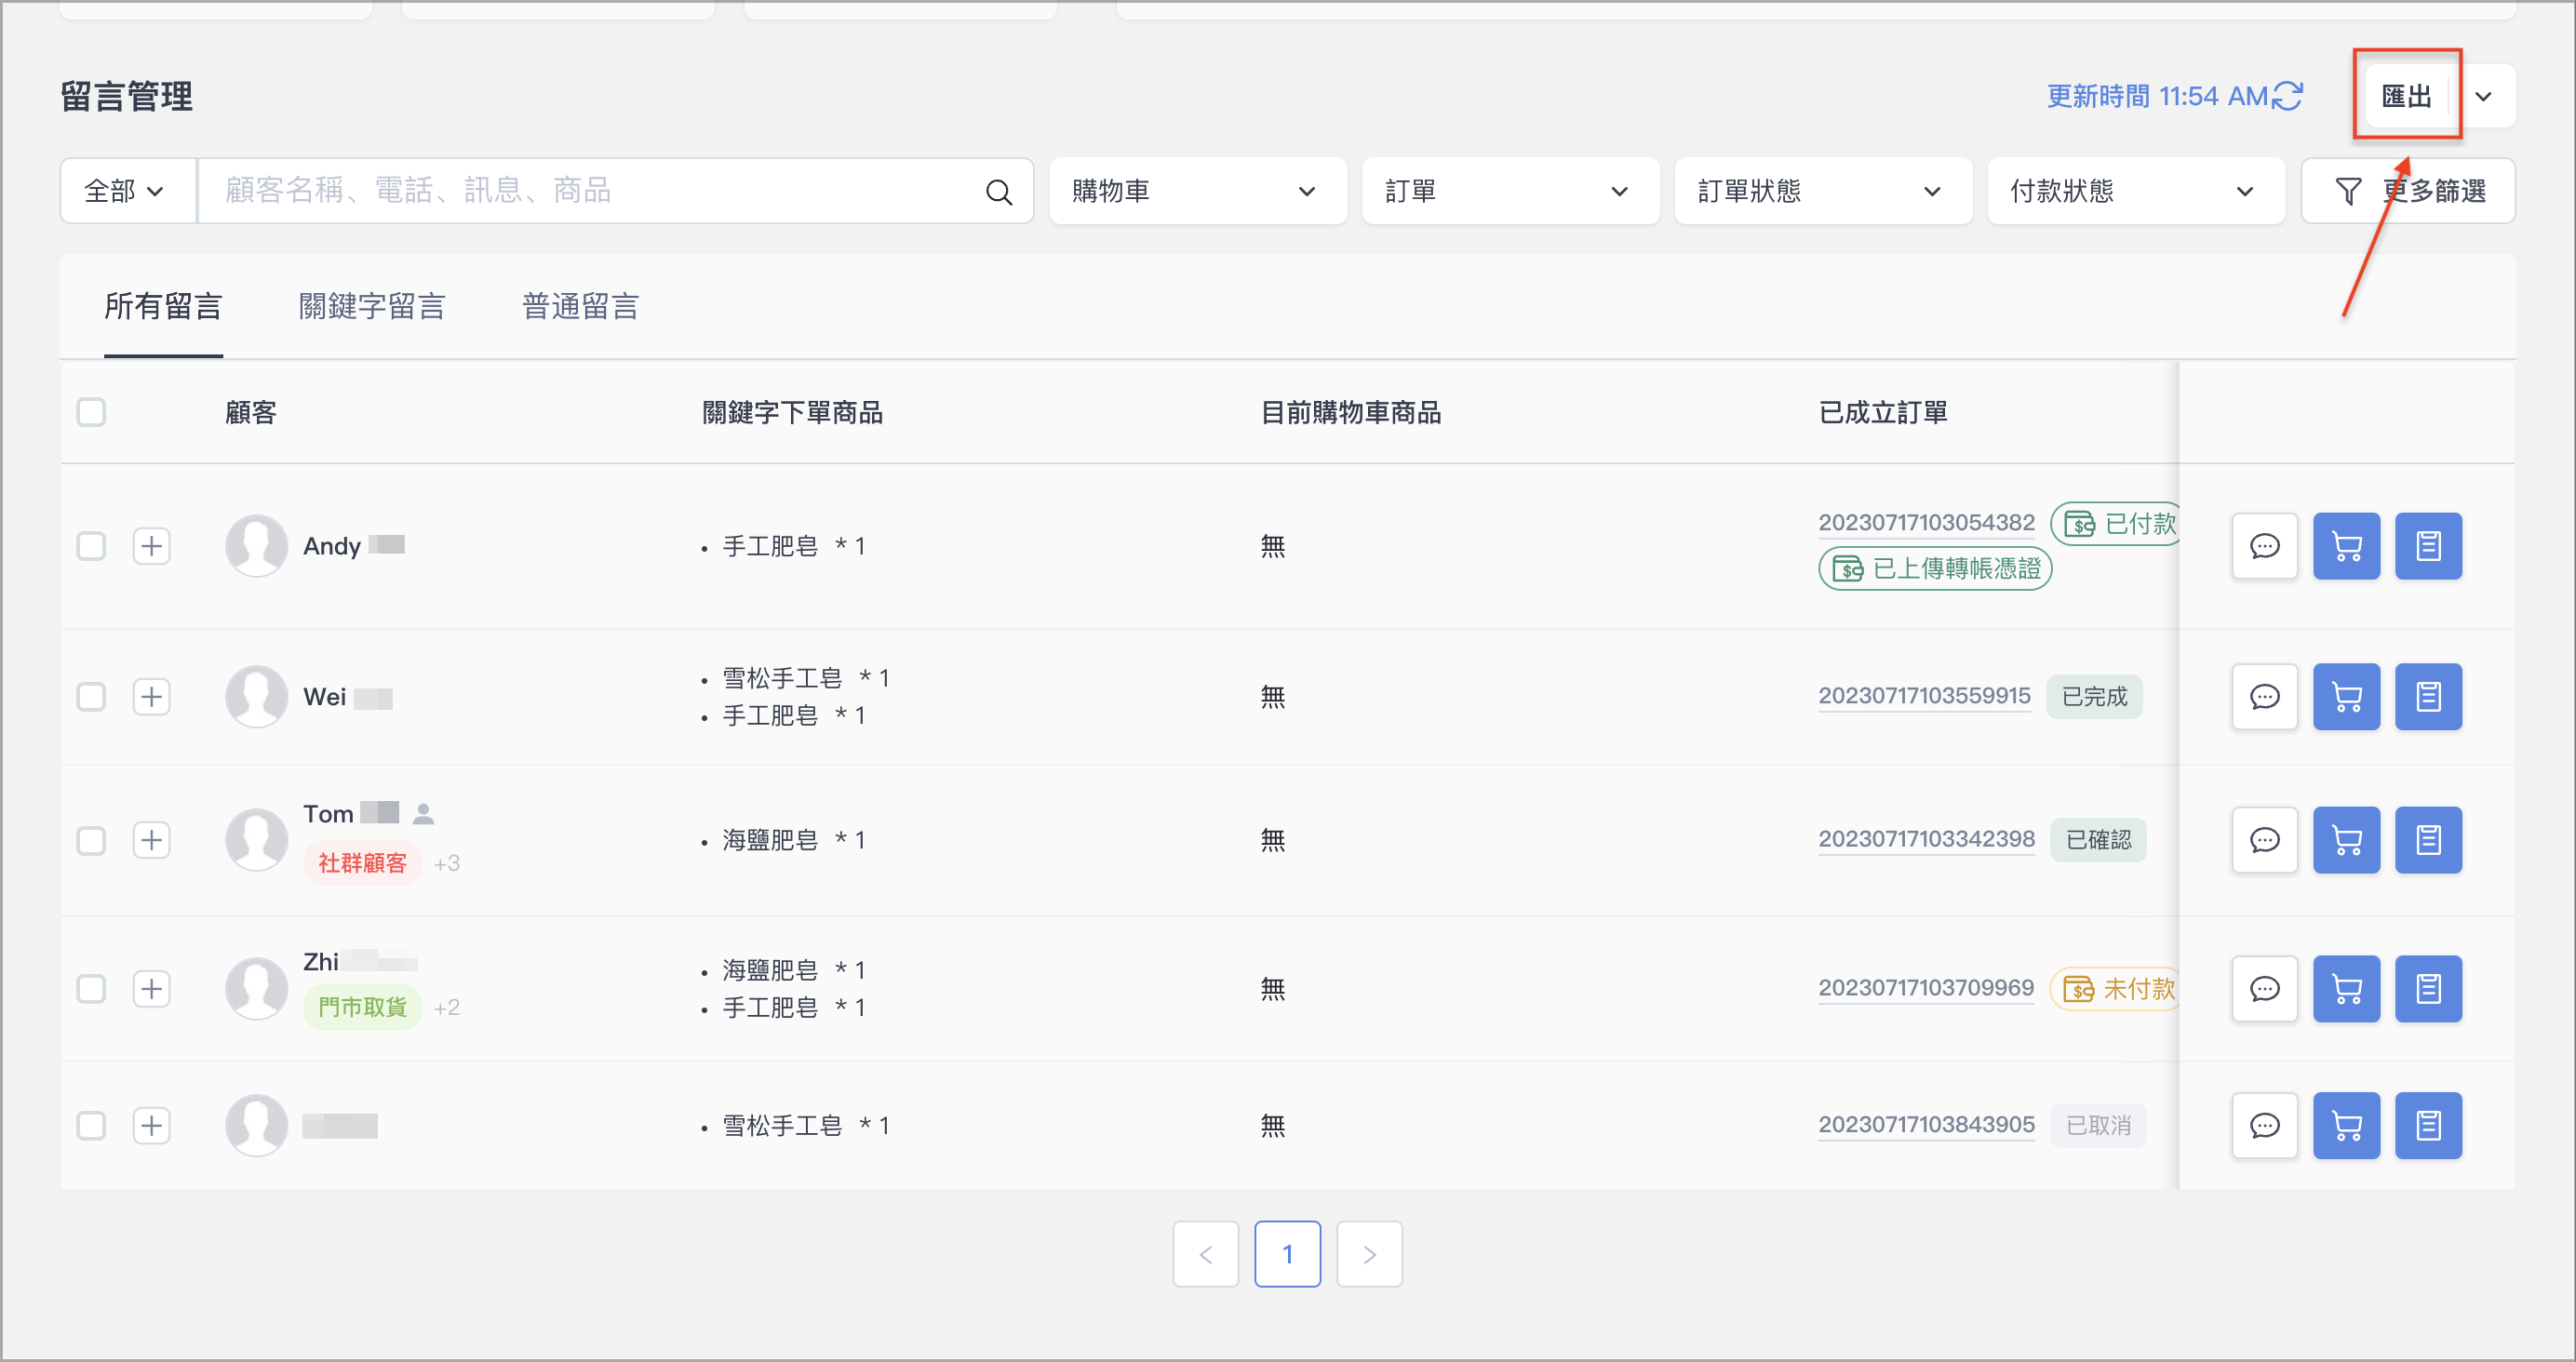The height and width of the screenshot is (1362, 2576).
Task: Click the refresh icon beside 更新時間
Action: click(2287, 96)
